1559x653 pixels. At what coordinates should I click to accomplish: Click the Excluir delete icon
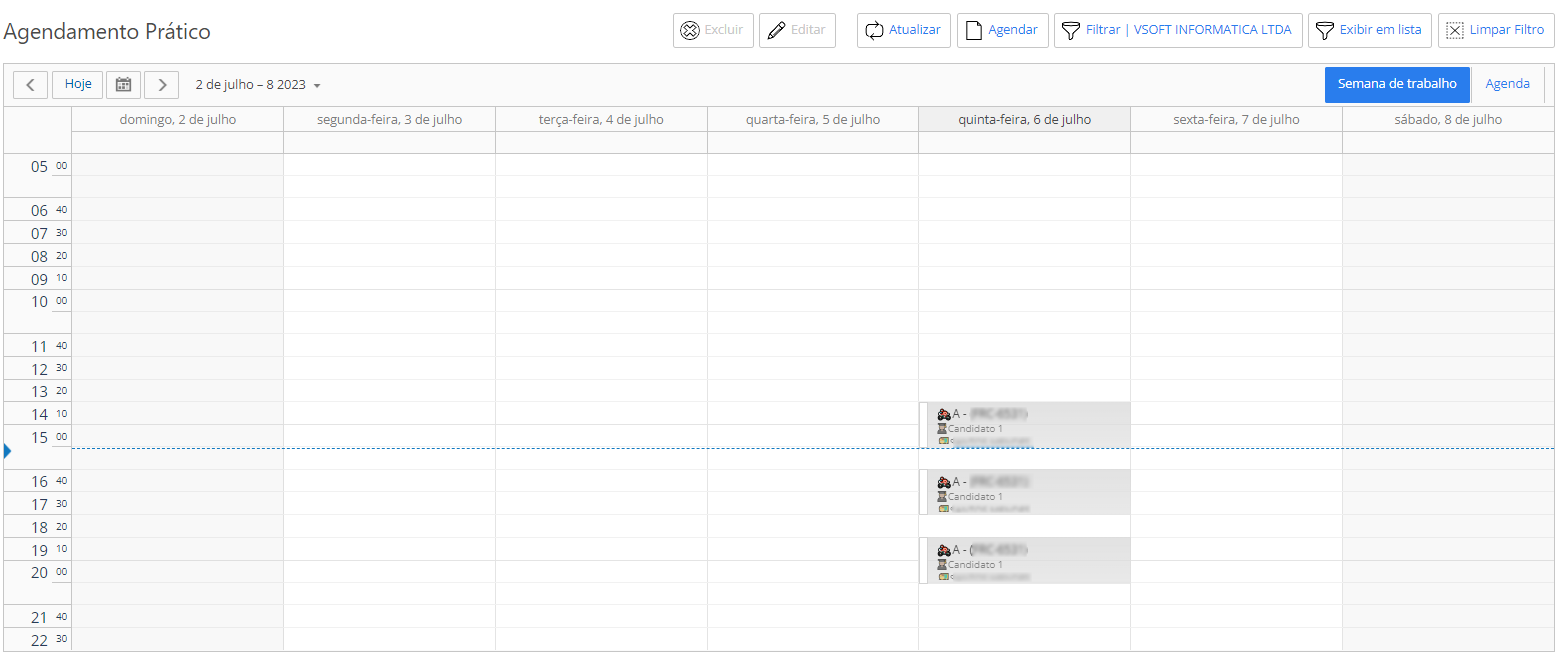[x=690, y=30]
